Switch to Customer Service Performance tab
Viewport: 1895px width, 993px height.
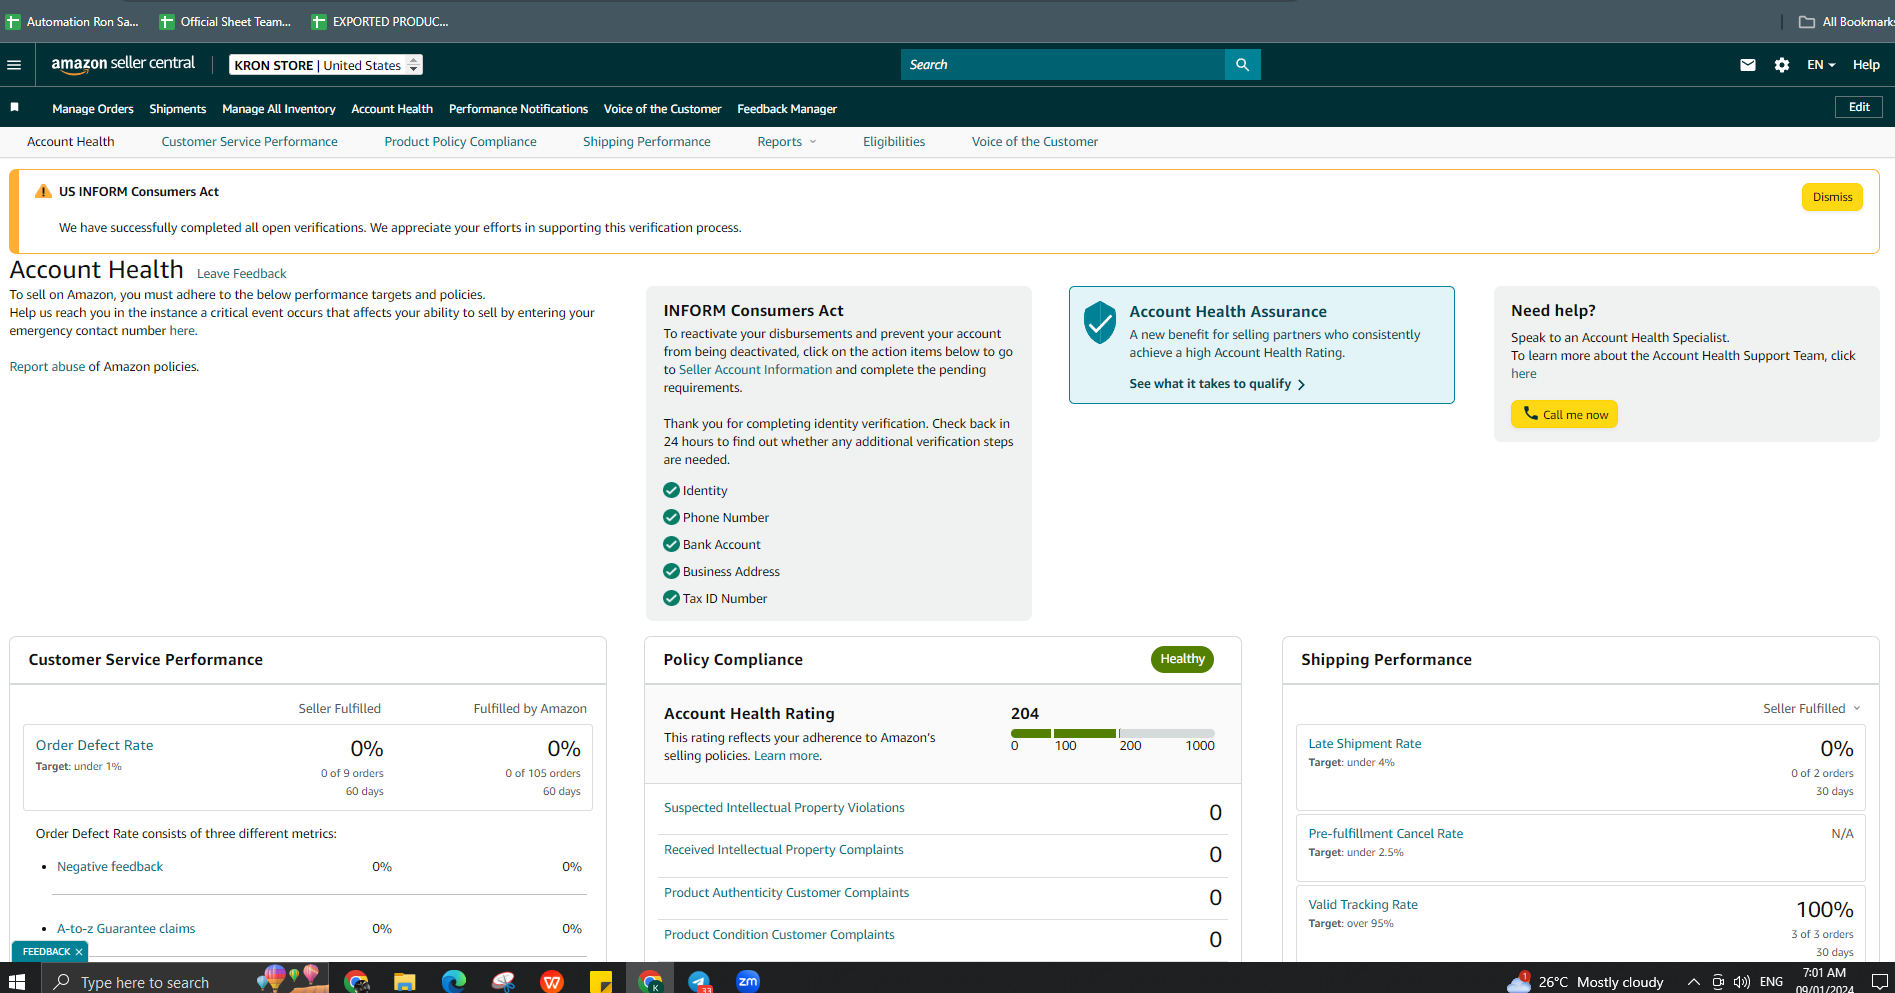pyautogui.click(x=249, y=142)
